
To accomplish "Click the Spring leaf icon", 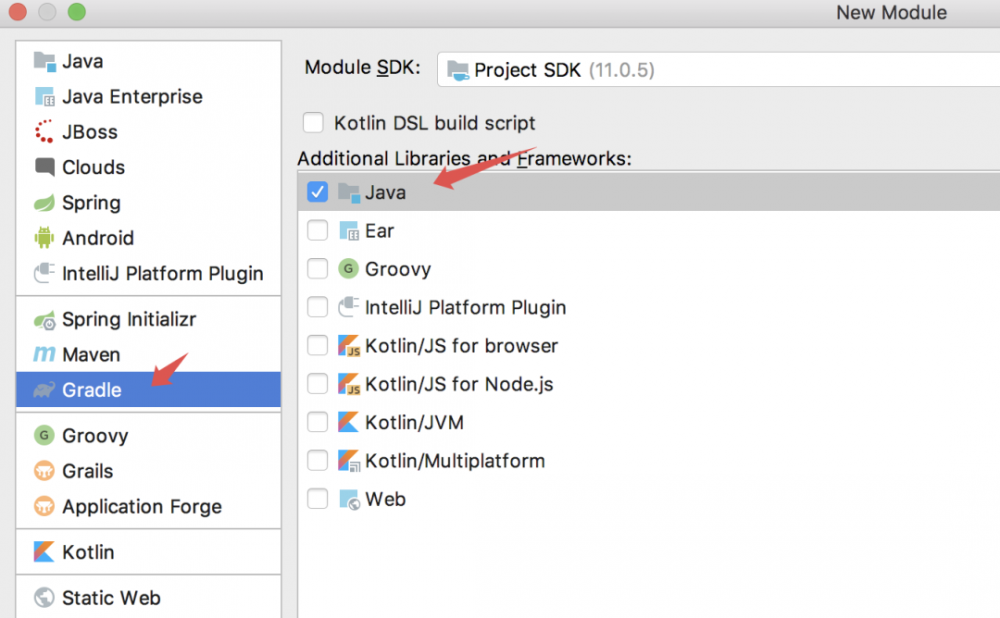I will coord(44,203).
